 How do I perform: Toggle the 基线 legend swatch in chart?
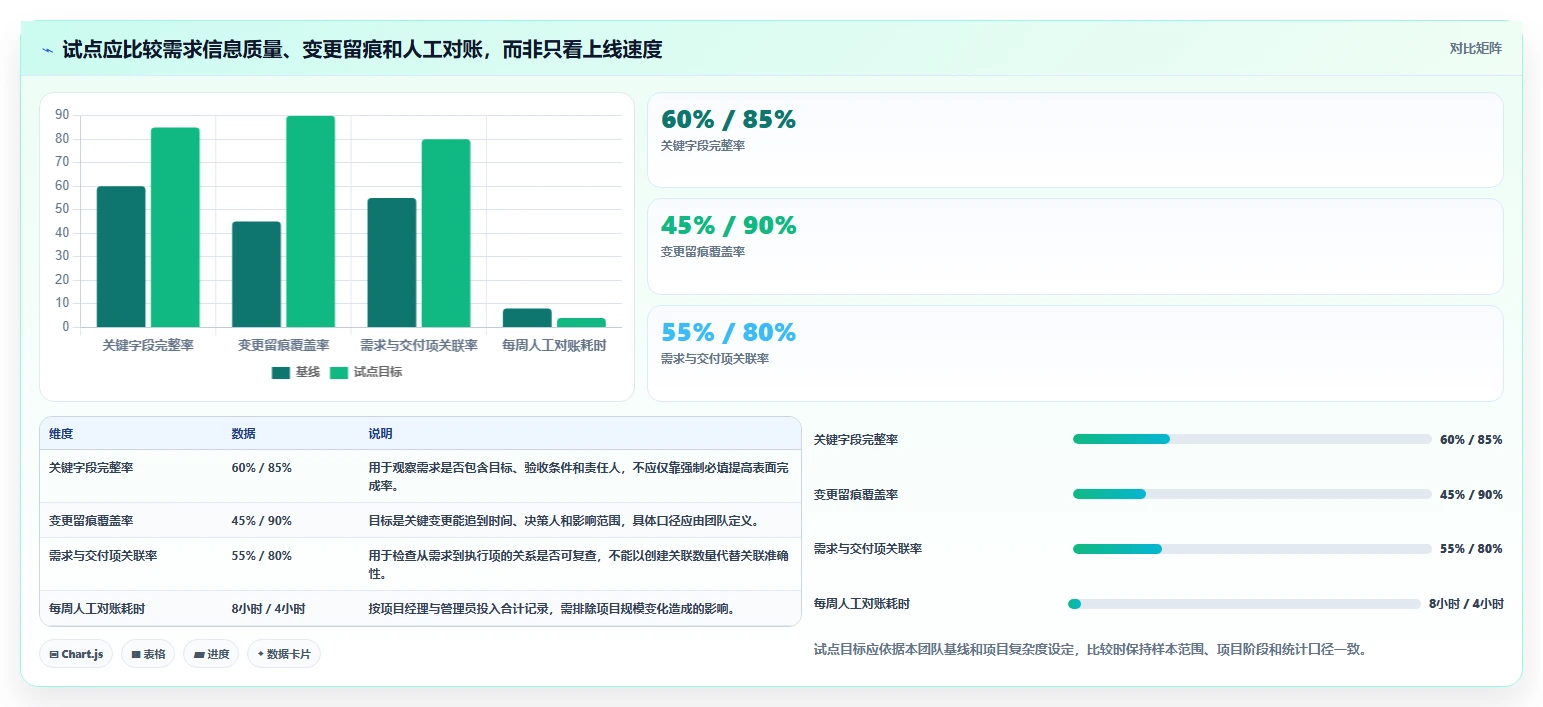pos(281,372)
